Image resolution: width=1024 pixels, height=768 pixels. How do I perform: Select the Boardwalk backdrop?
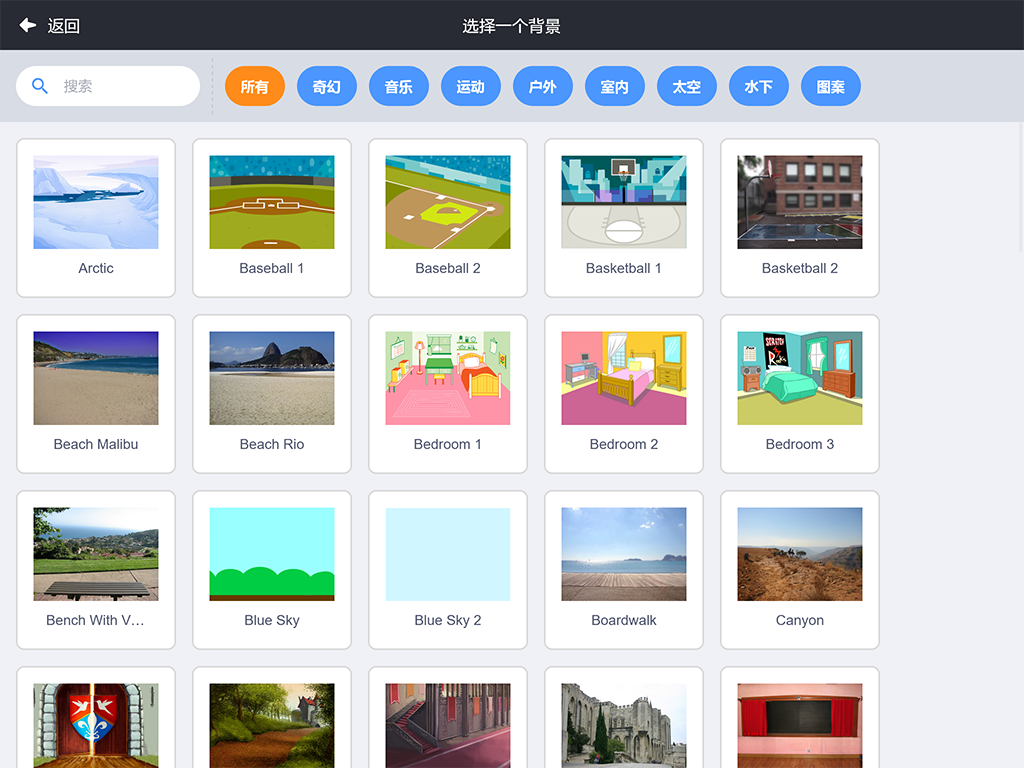point(624,569)
